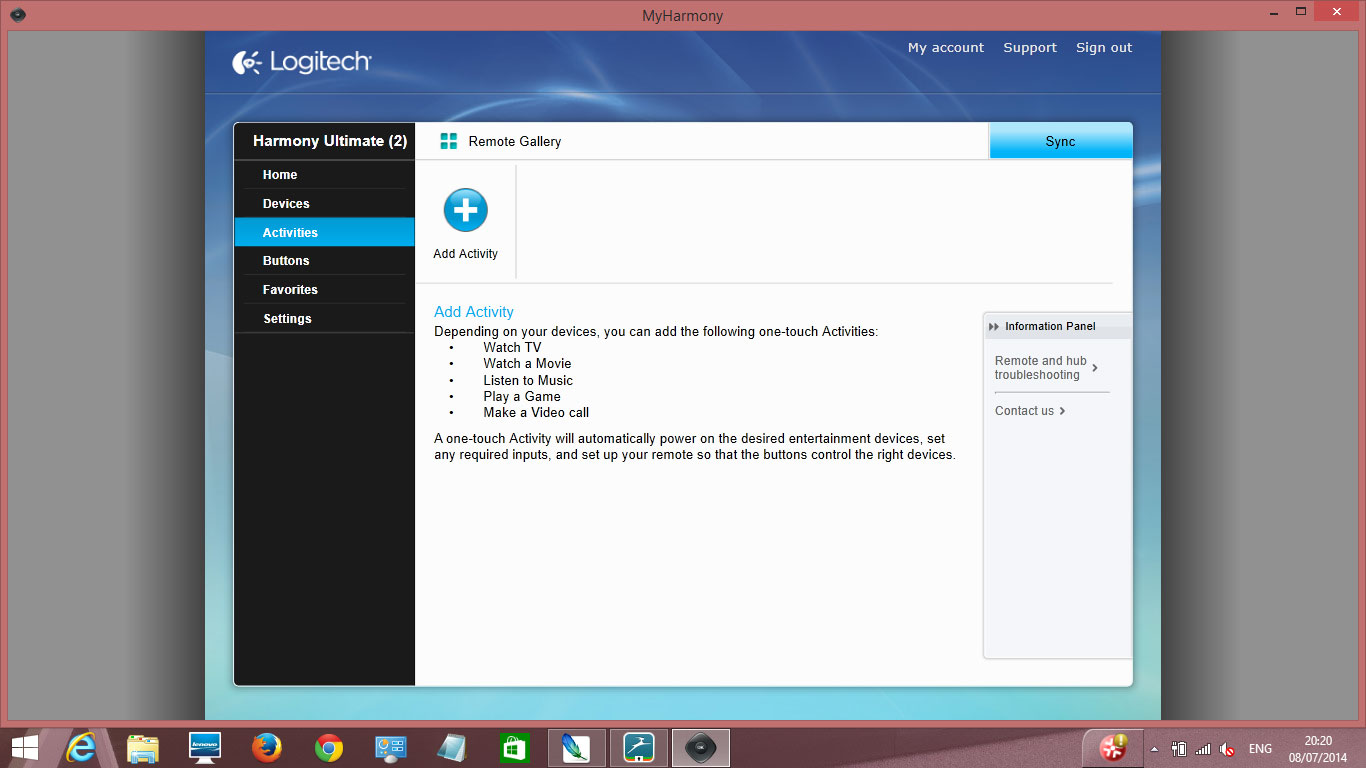The image size is (1366, 768).
Task: Click Sign out
Action: [1104, 47]
